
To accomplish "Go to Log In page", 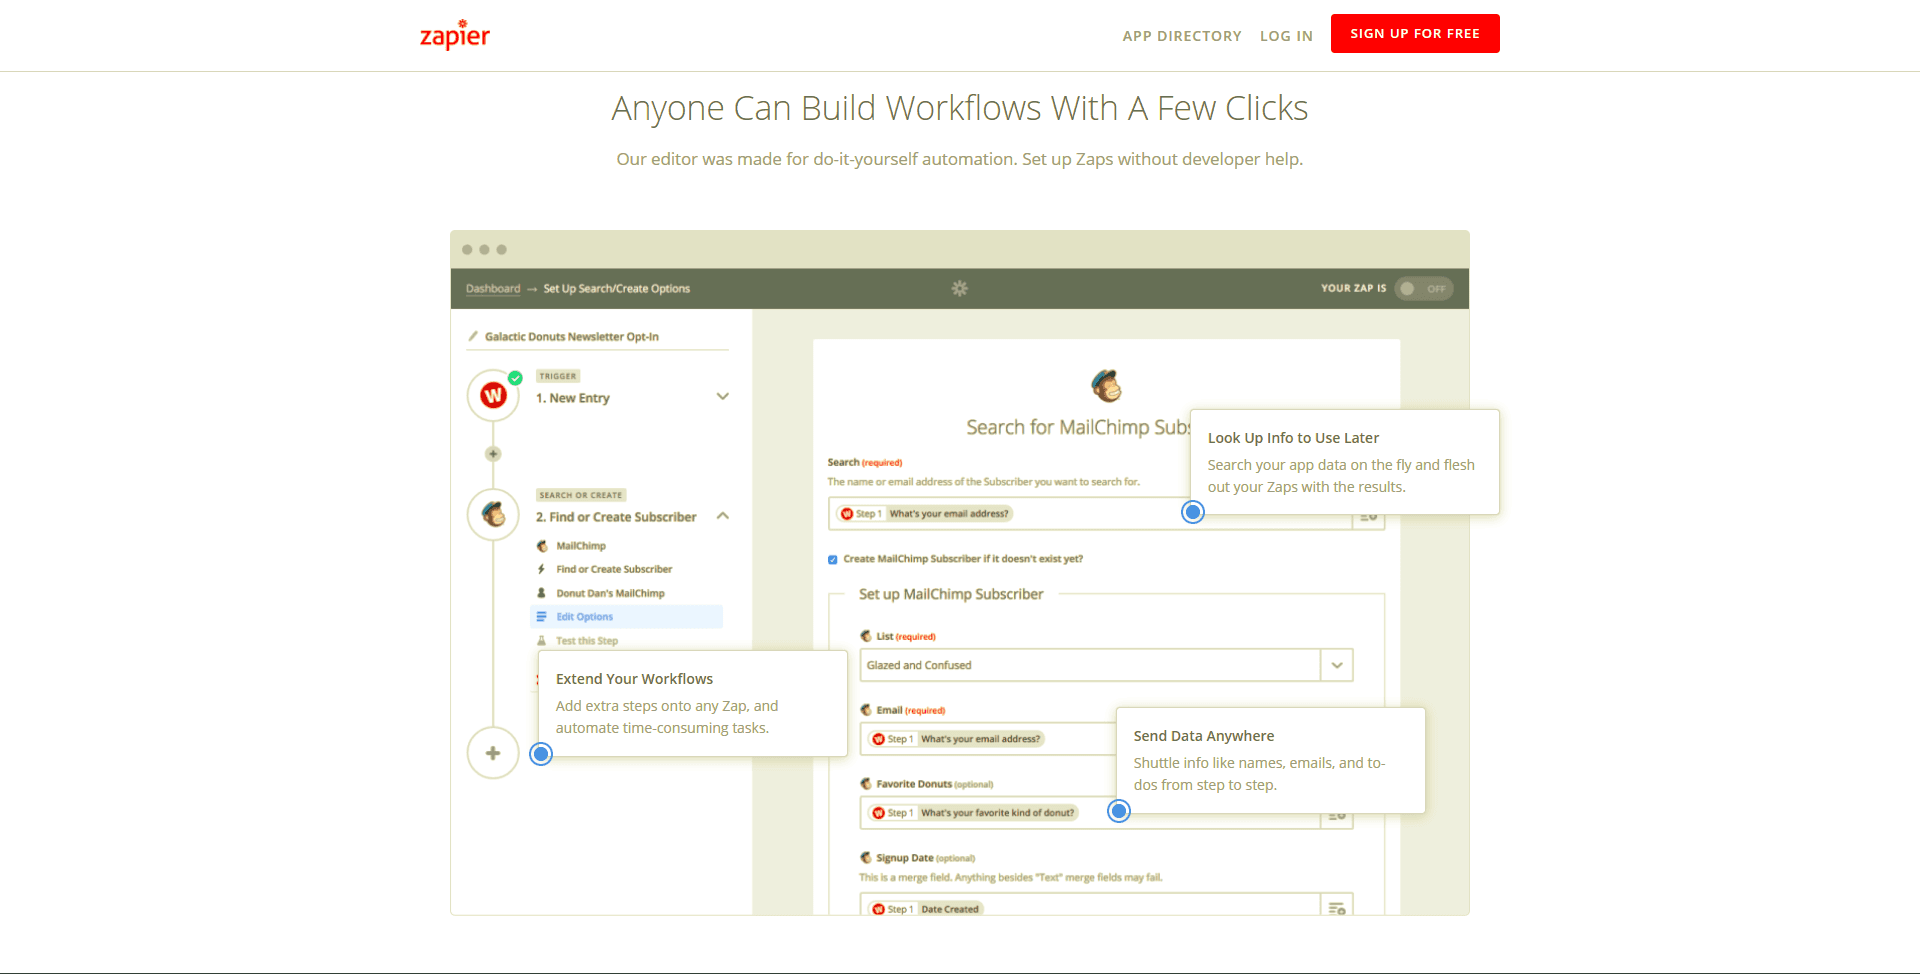I will point(1286,36).
